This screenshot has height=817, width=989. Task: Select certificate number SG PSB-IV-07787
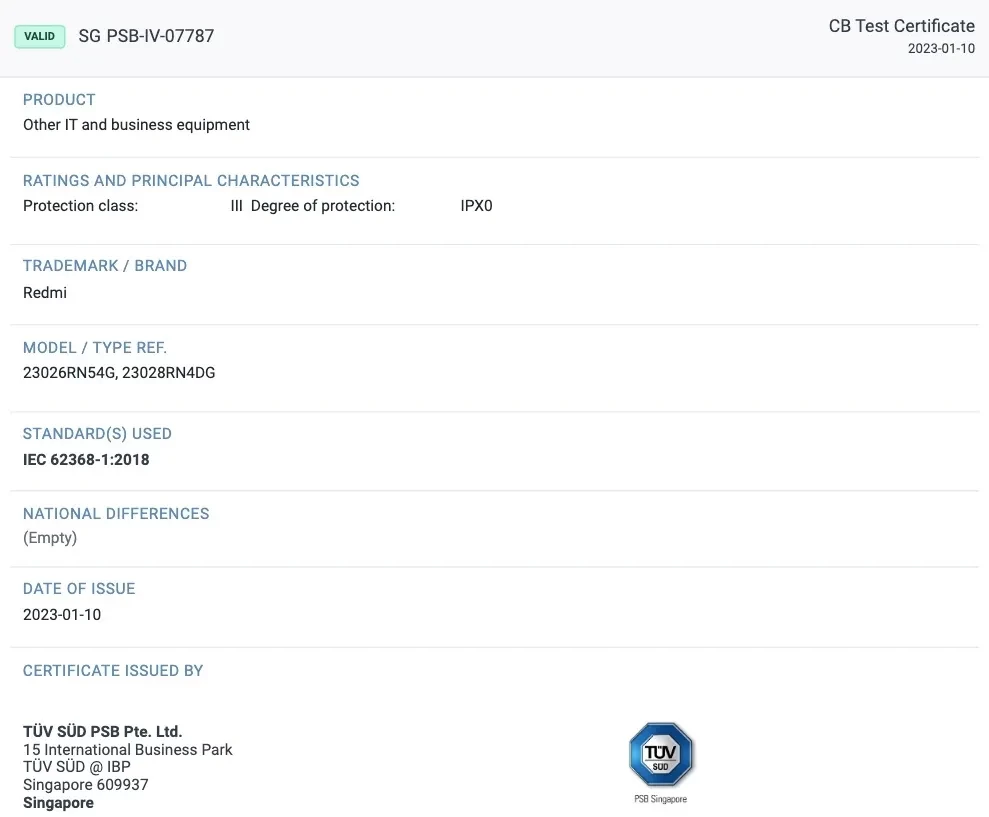[x=146, y=37]
